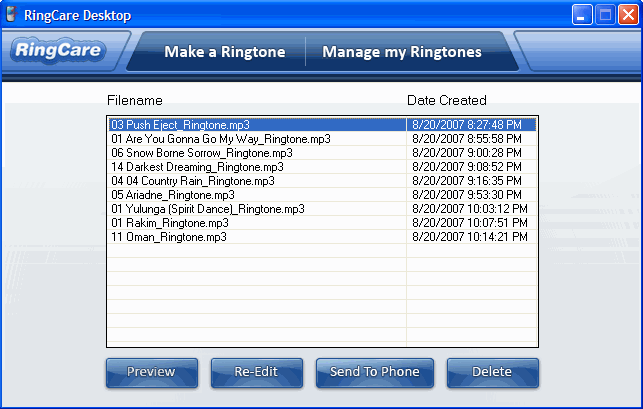Delete the selected ringtone
Viewport: 643px width, 409px height.
point(492,372)
